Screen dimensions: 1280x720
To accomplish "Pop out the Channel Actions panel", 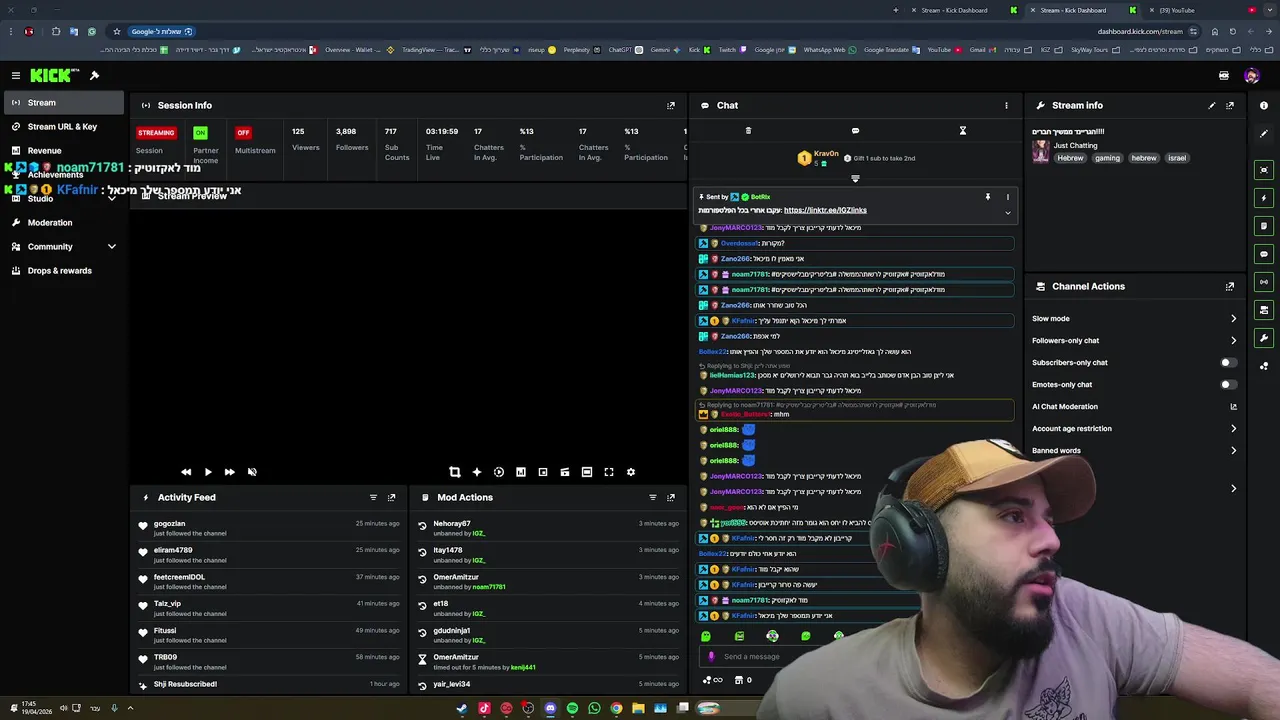I will [1230, 286].
